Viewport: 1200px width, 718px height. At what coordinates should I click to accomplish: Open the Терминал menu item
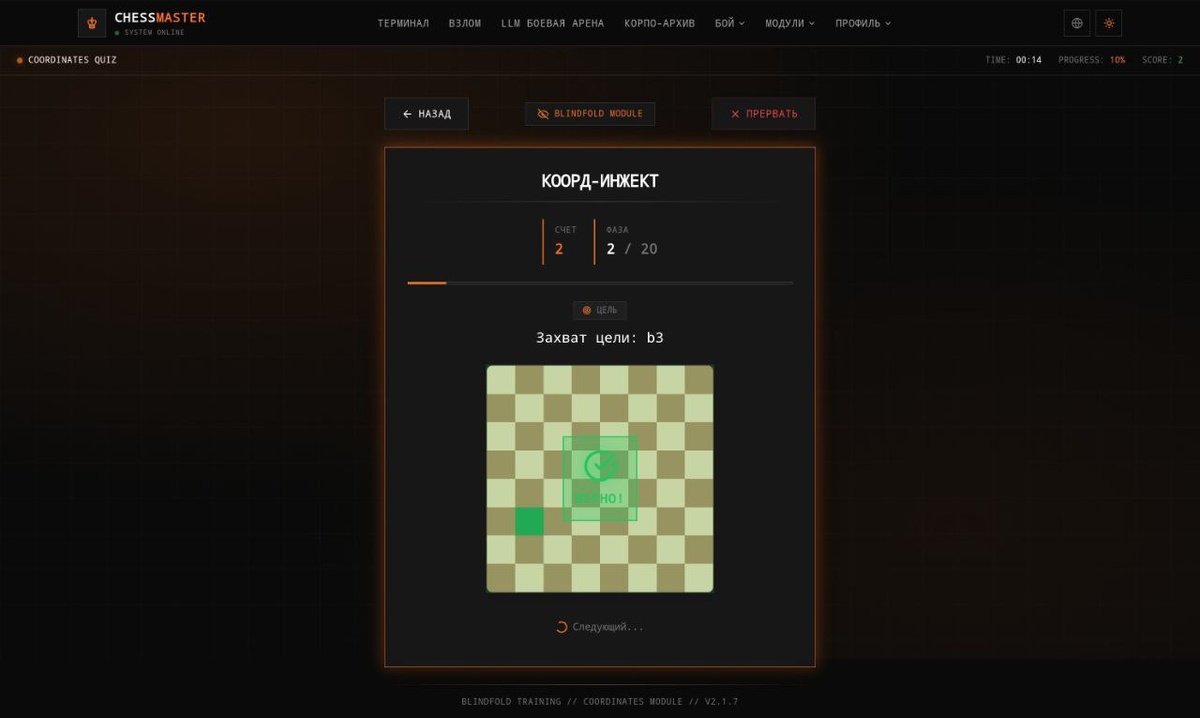403,23
